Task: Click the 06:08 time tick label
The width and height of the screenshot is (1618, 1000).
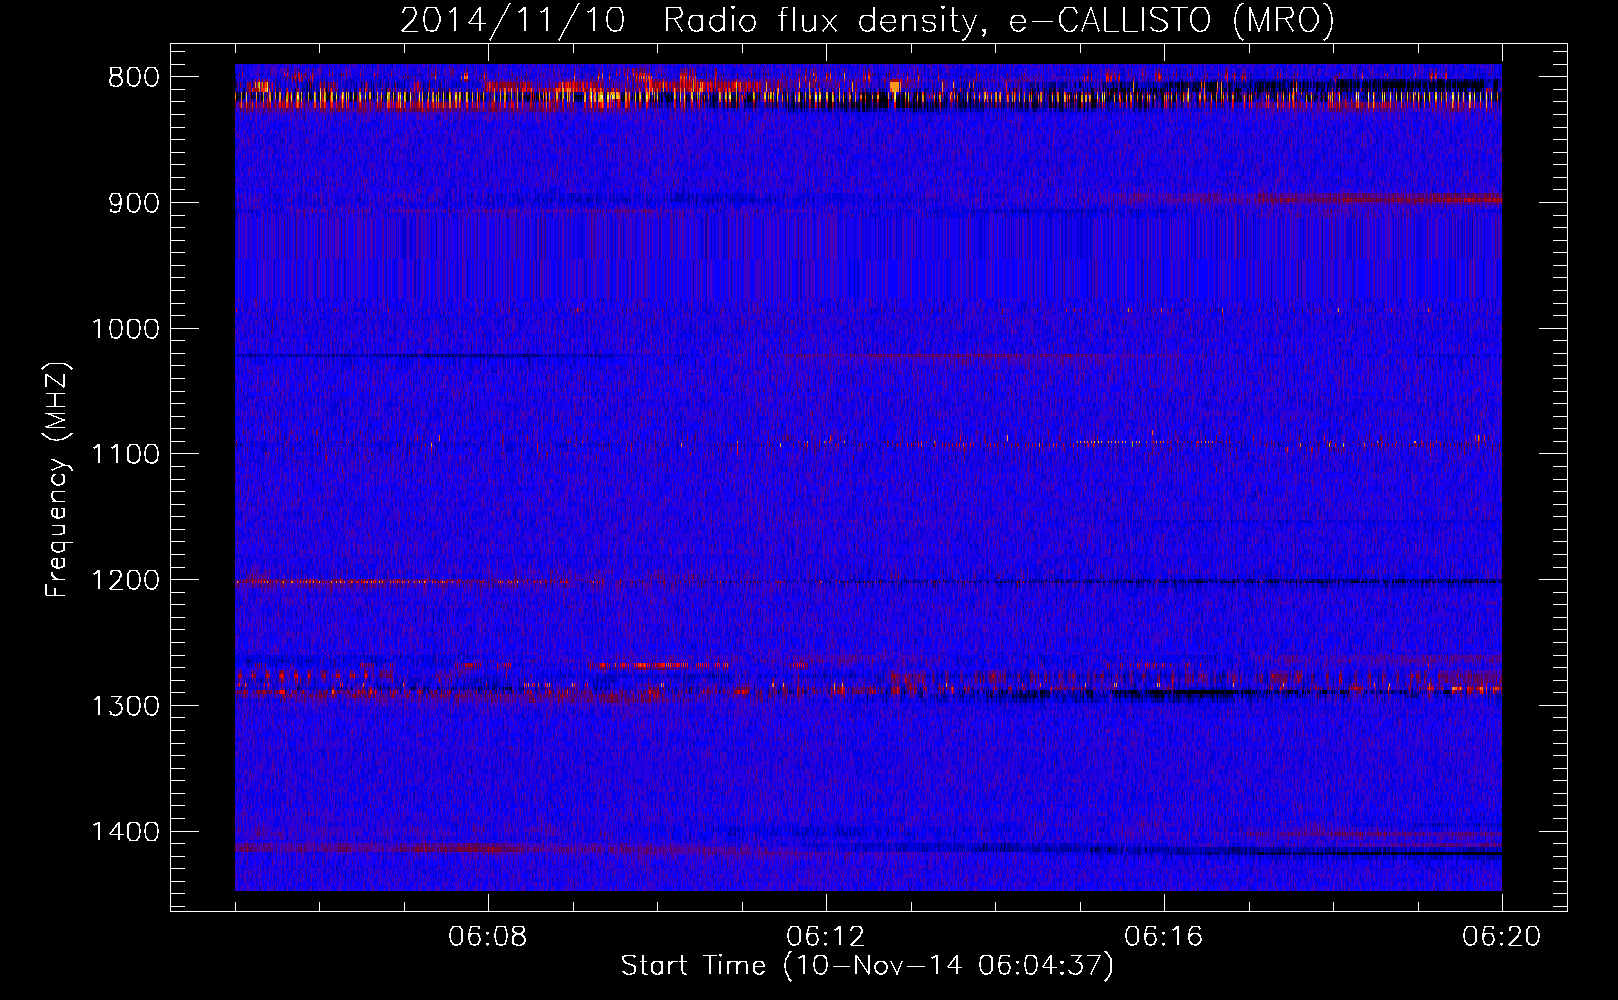Action: [x=488, y=937]
